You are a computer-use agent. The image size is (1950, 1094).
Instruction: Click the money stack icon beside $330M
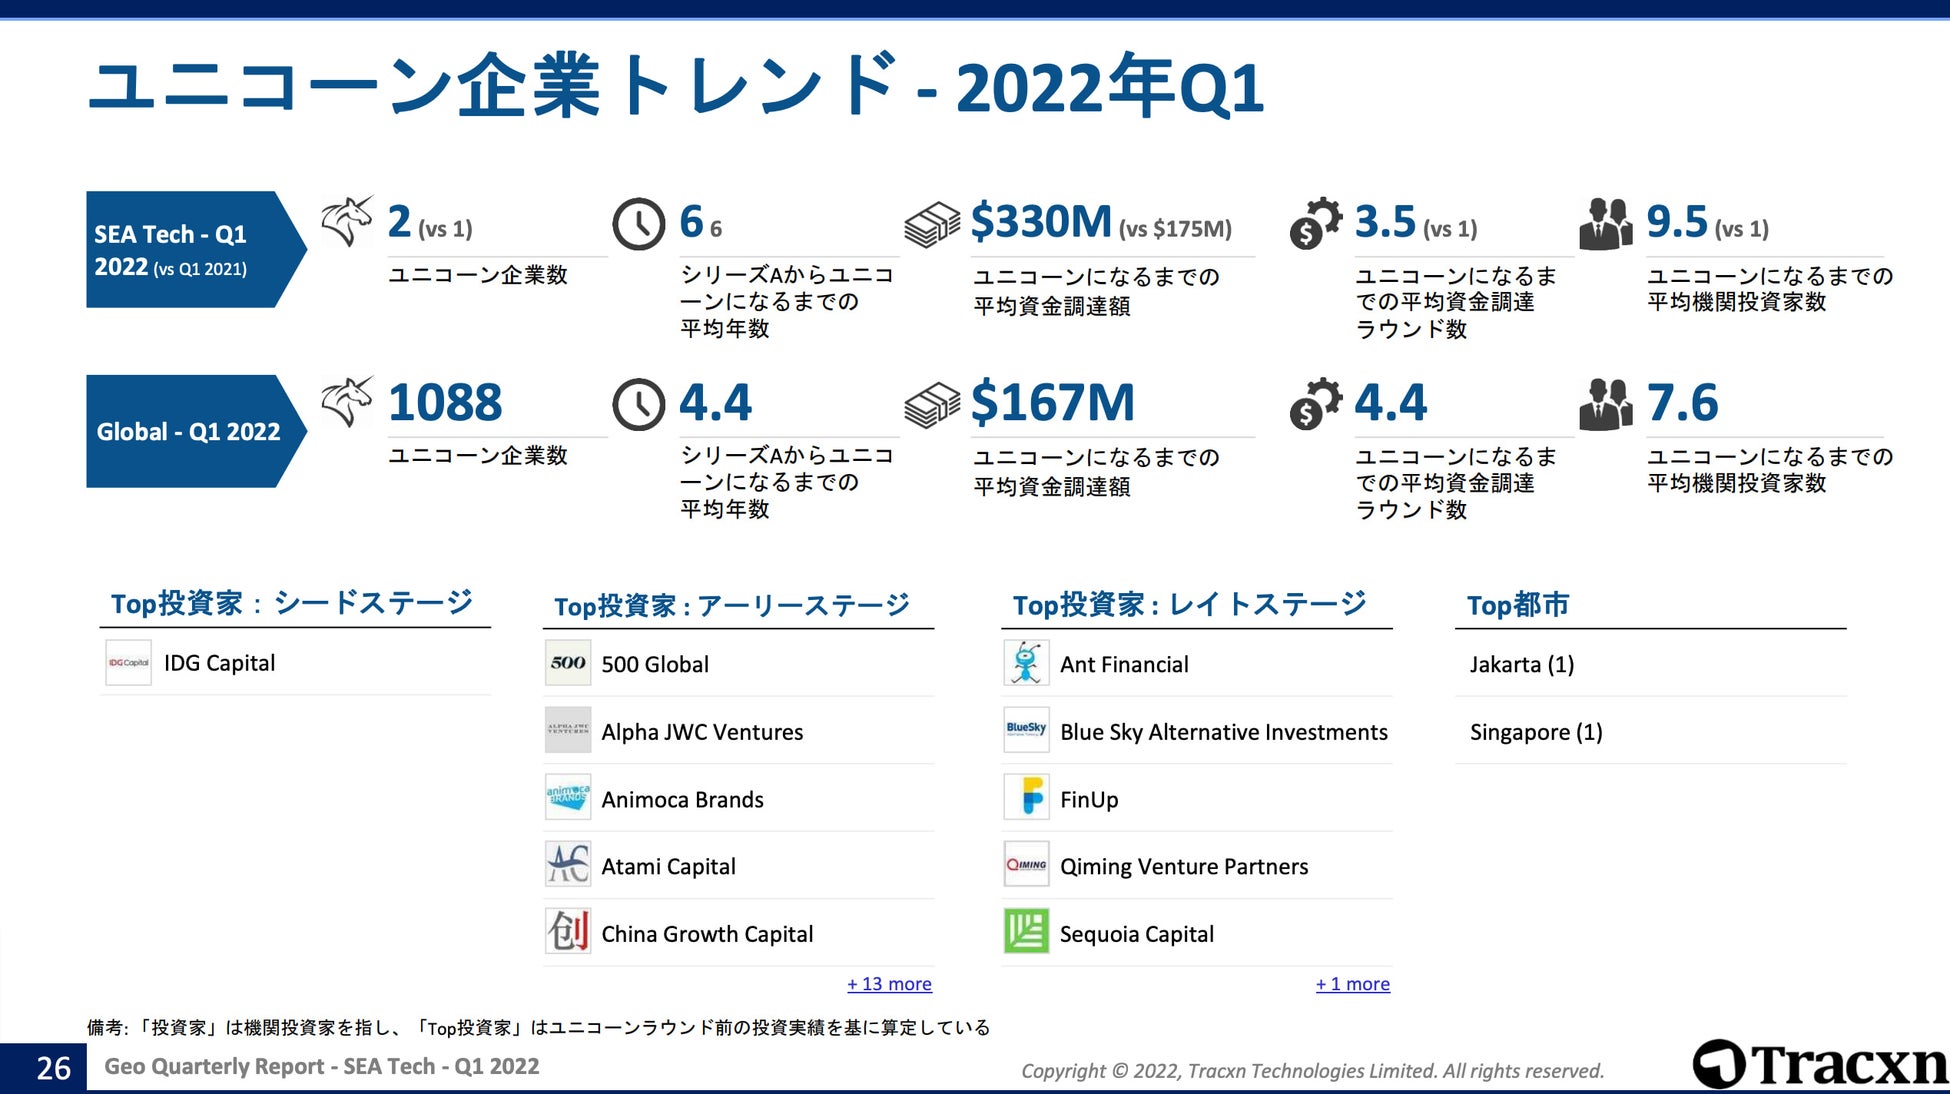[931, 224]
